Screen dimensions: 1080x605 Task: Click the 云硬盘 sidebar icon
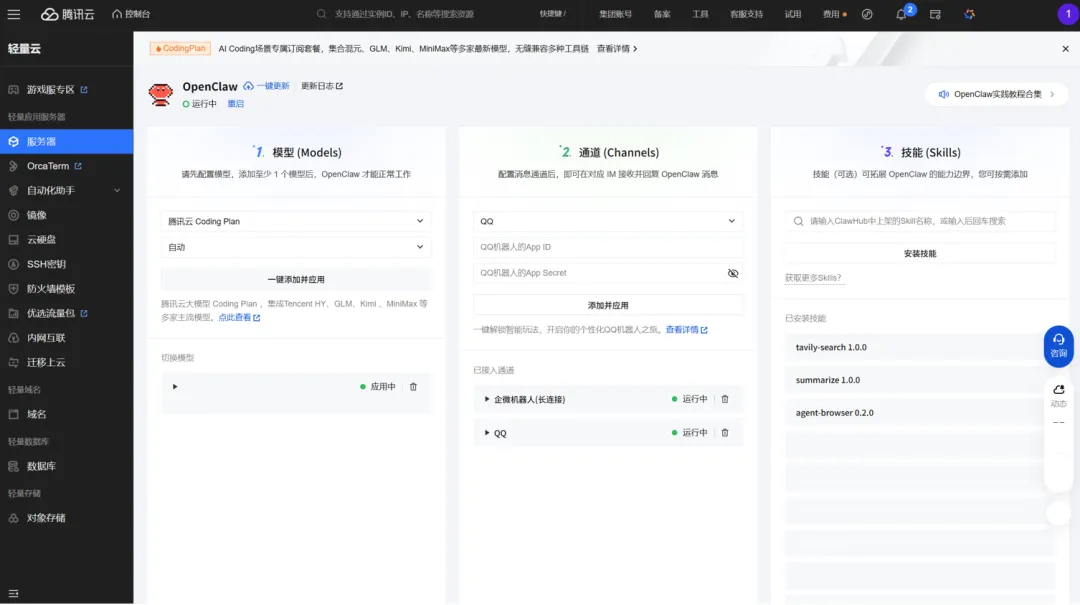pos(13,240)
